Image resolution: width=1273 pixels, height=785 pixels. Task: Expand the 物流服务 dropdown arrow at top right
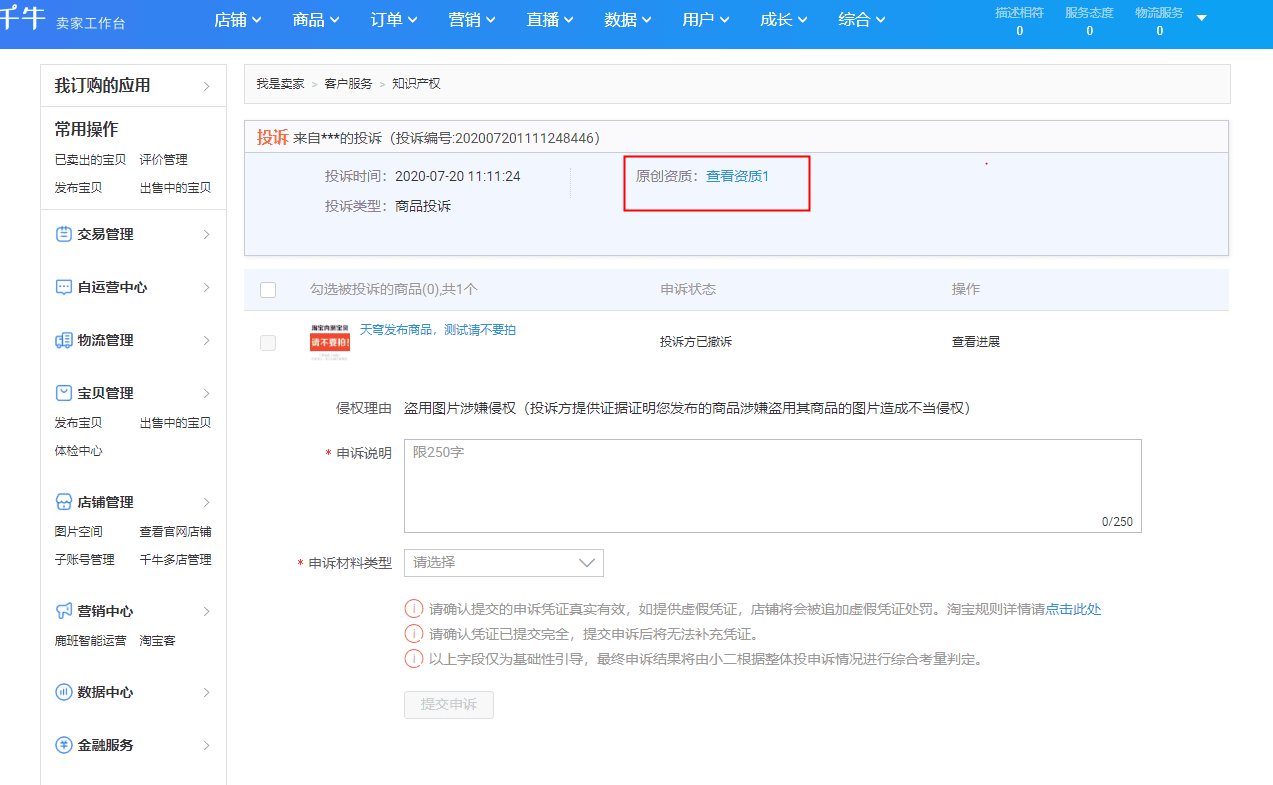(1202, 16)
